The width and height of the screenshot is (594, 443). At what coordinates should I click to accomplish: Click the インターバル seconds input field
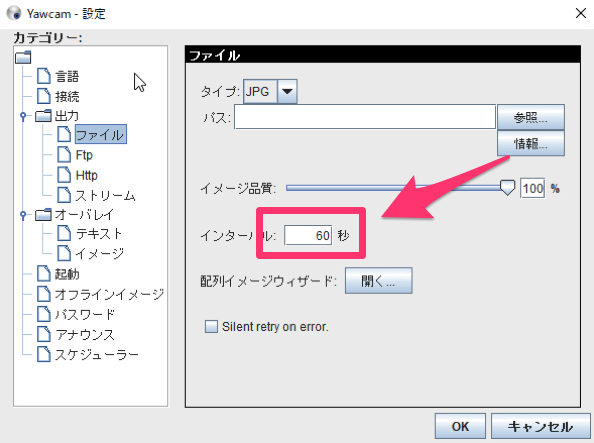(x=308, y=235)
